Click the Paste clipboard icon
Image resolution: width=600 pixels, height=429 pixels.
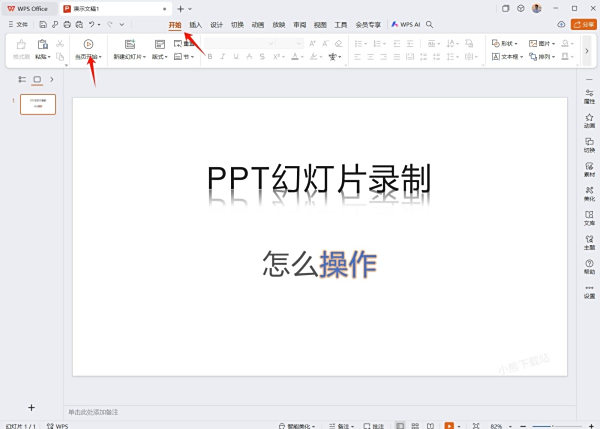point(42,44)
